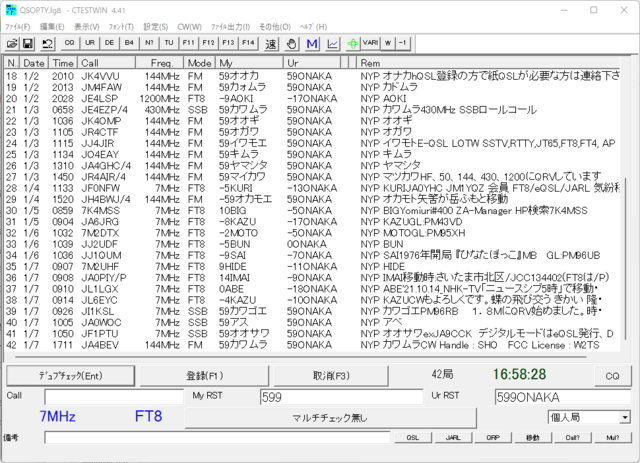This screenshot has height=463, width=640.
Task: Click the Mul? button
Action: (613, 437)
